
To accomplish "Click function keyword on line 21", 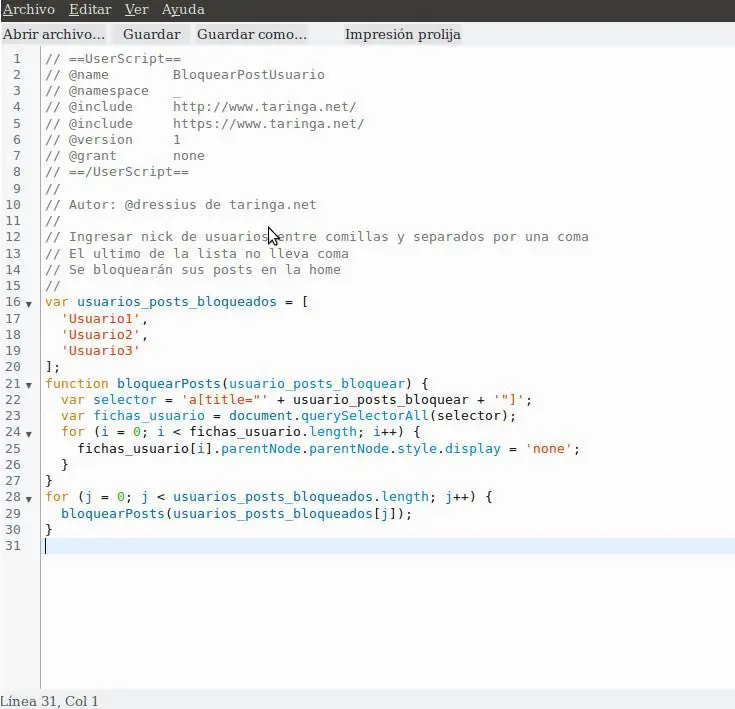I will (77, 384).
